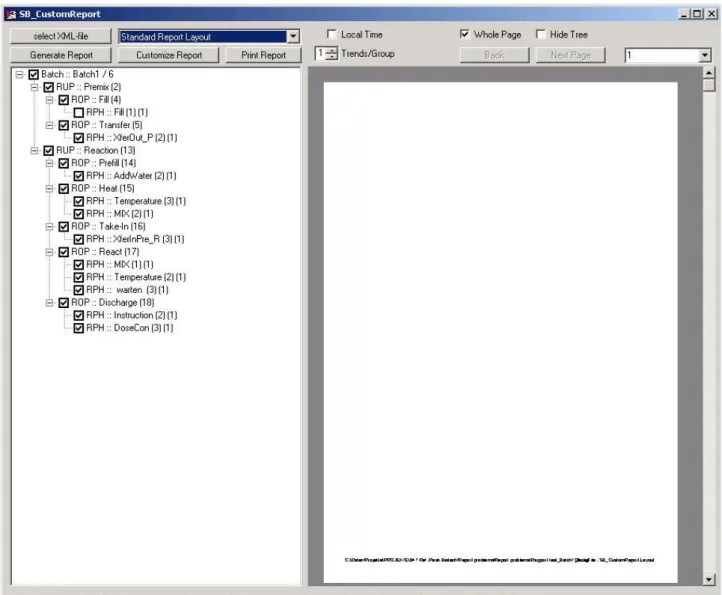Toggle the ROP :: Discharge (18) checkbox
The image size is (722, 595).
64,303
